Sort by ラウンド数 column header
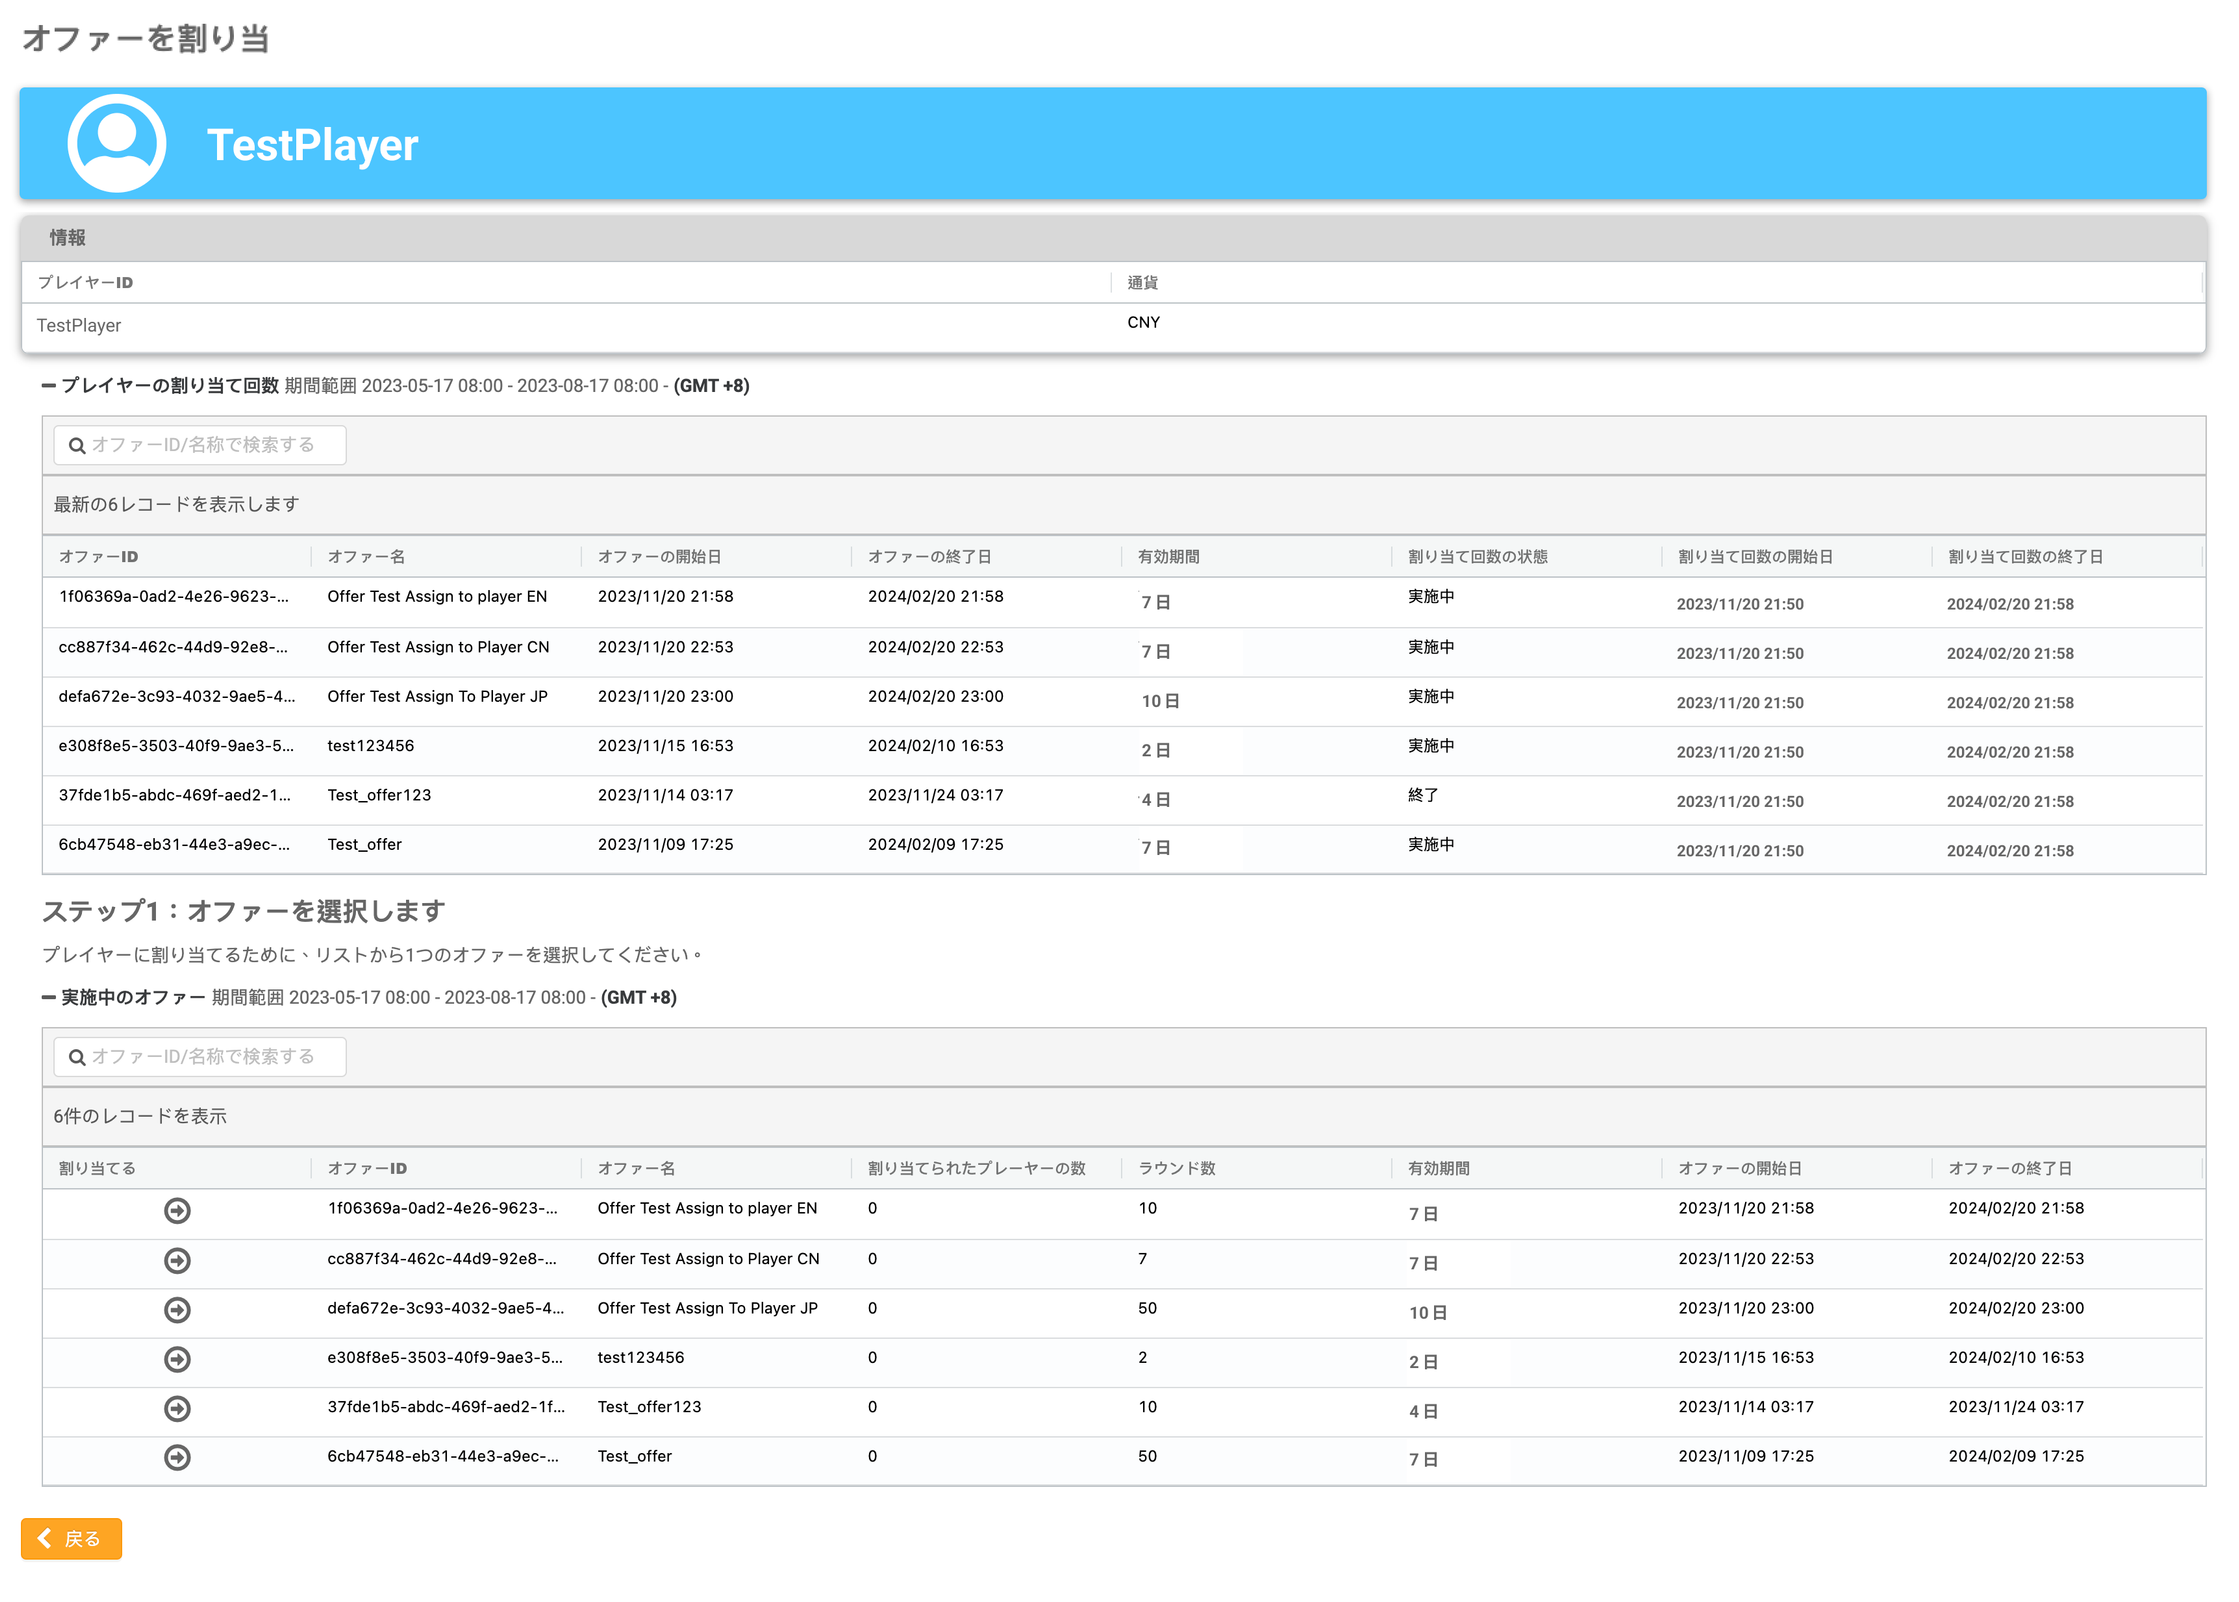 coord(1177,1168)
